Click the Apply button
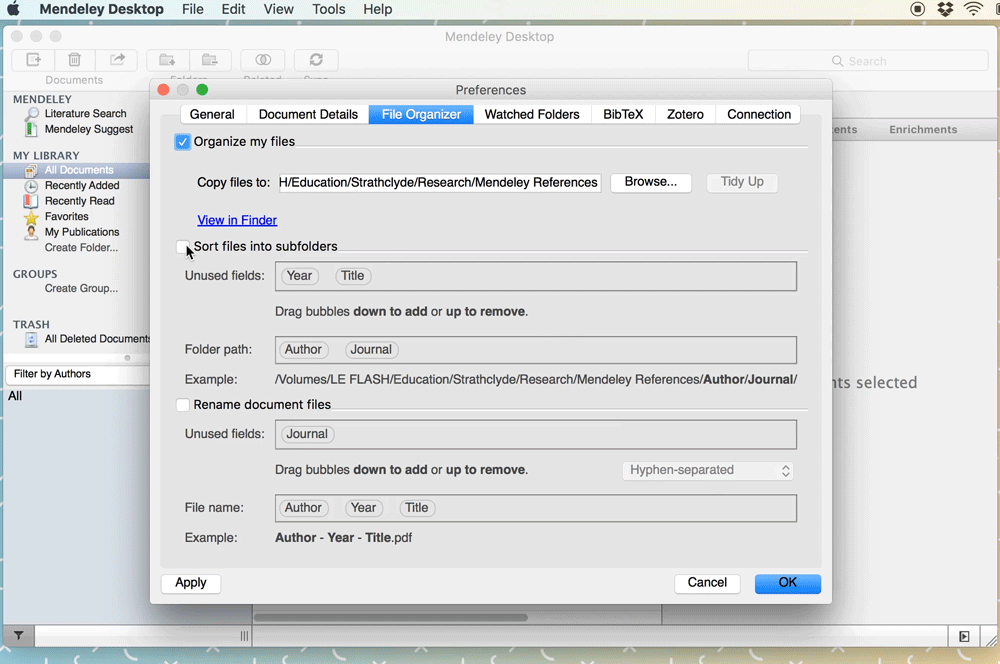Screen dimensions: 1000x664 tap(191, 583)
